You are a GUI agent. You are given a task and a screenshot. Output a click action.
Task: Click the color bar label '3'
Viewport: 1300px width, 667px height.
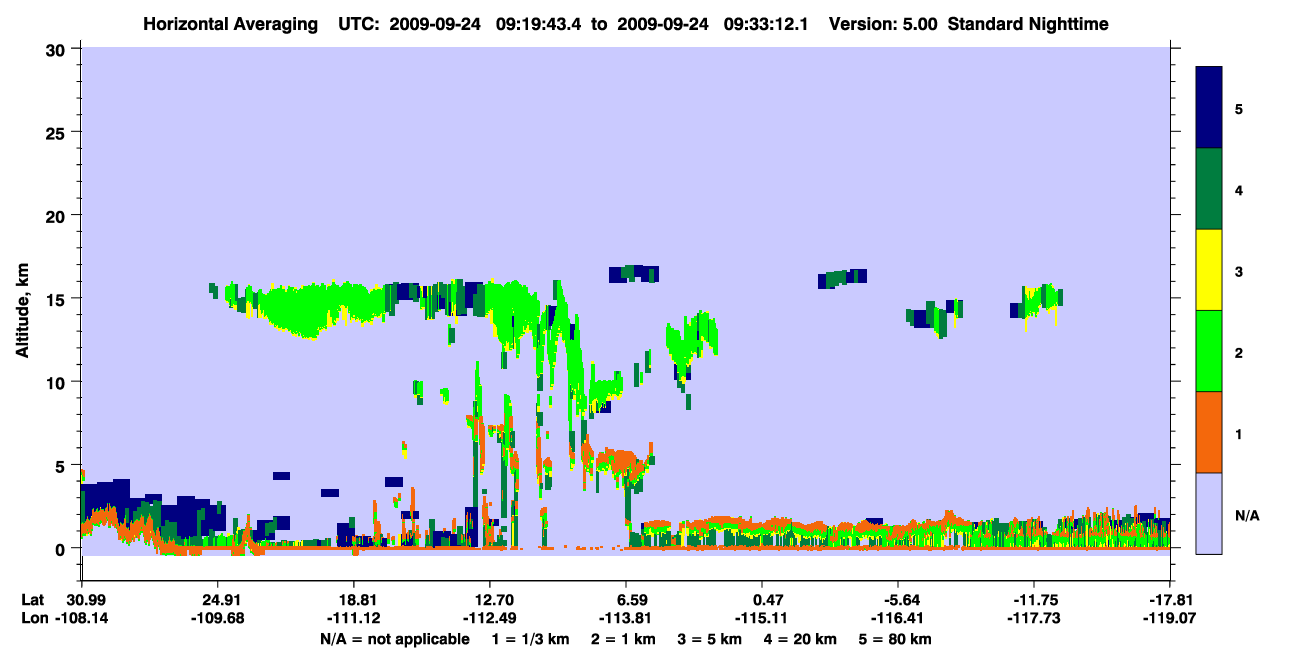coord(1238,271)
